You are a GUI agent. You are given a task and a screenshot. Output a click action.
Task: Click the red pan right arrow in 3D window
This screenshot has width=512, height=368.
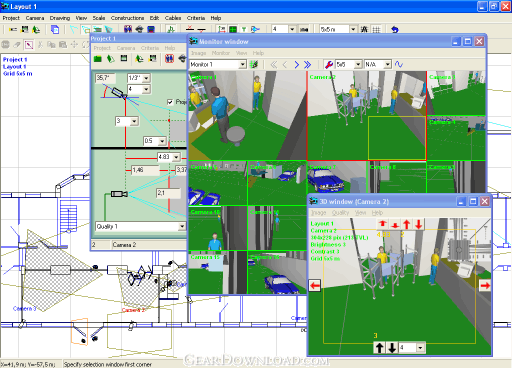pos(485,286)
